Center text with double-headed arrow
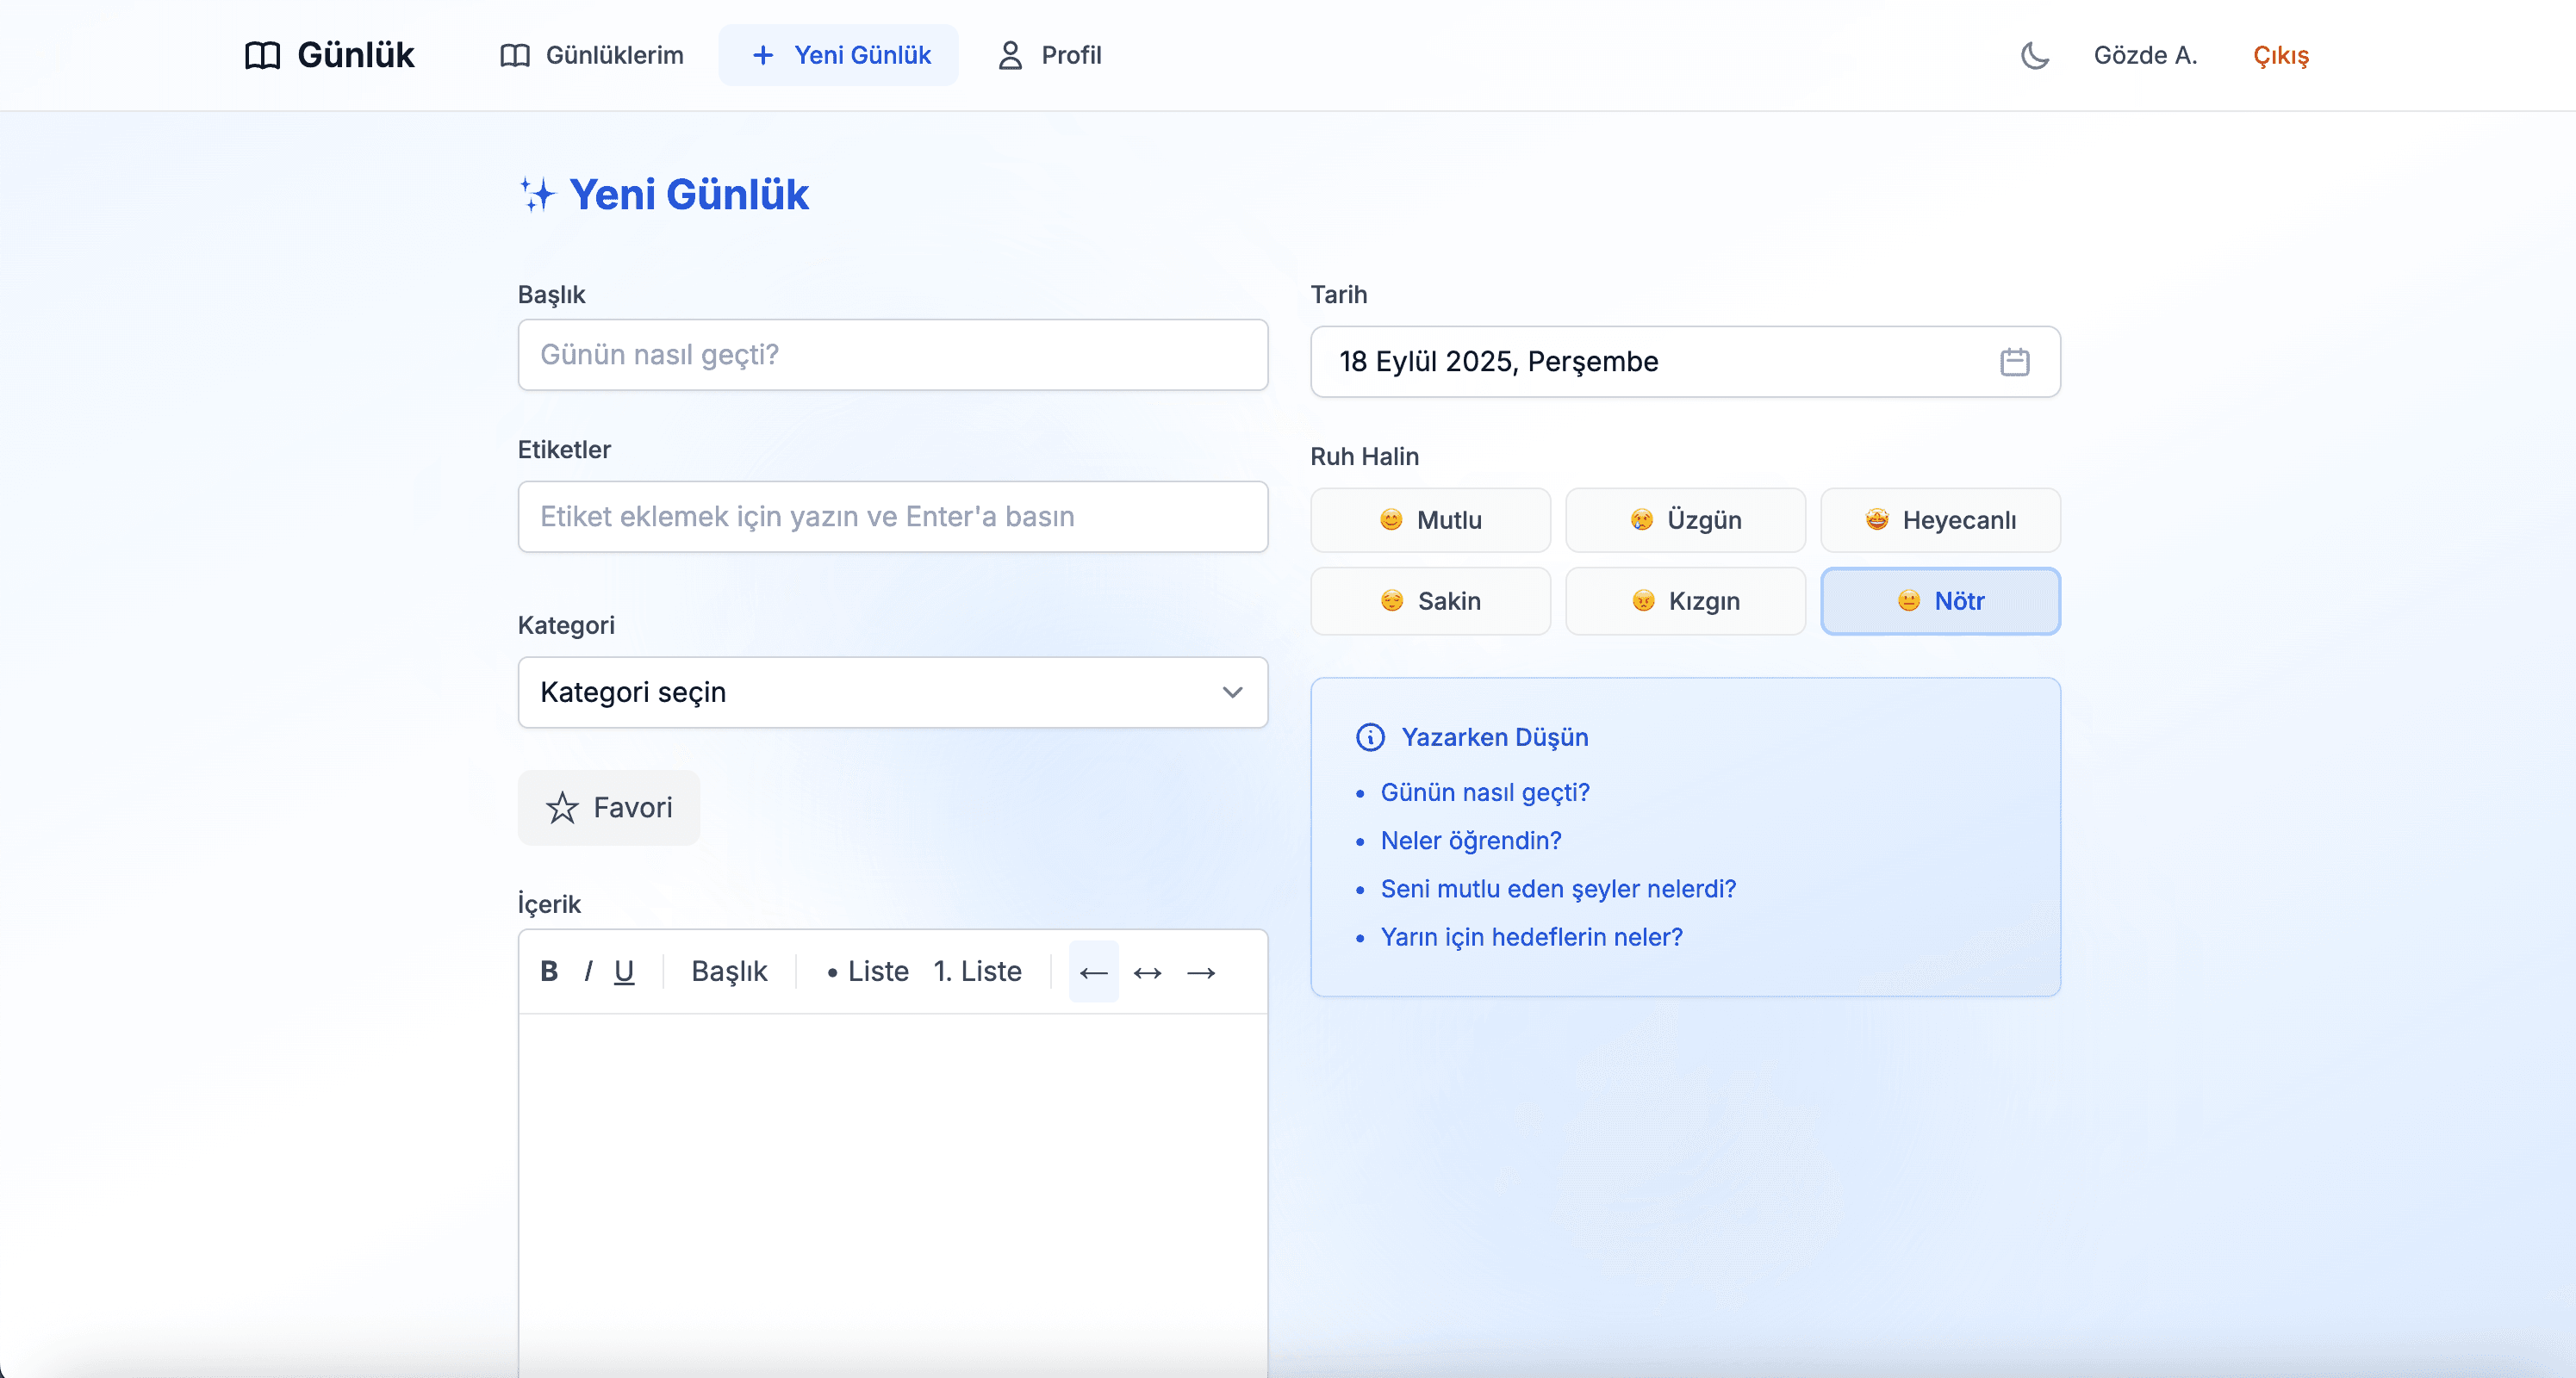The height and width of the screenshot is (1378, 2576). pyautogui.click(x=1147, y=972)
